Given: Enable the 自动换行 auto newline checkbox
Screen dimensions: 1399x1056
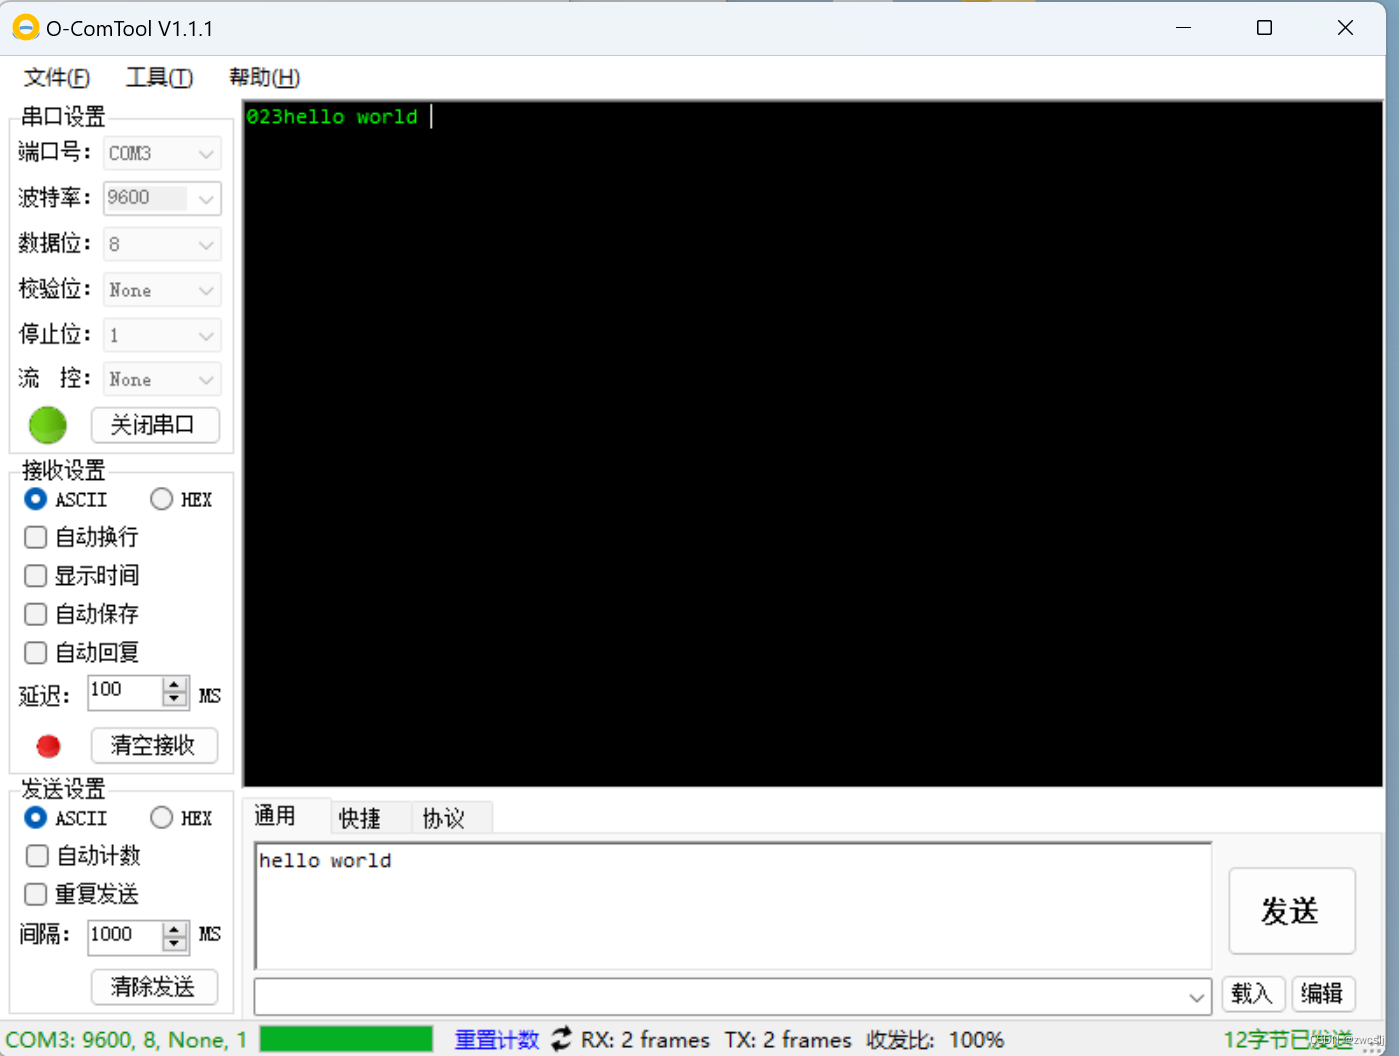Looking at the screenshot, I should tap(35, 537).
